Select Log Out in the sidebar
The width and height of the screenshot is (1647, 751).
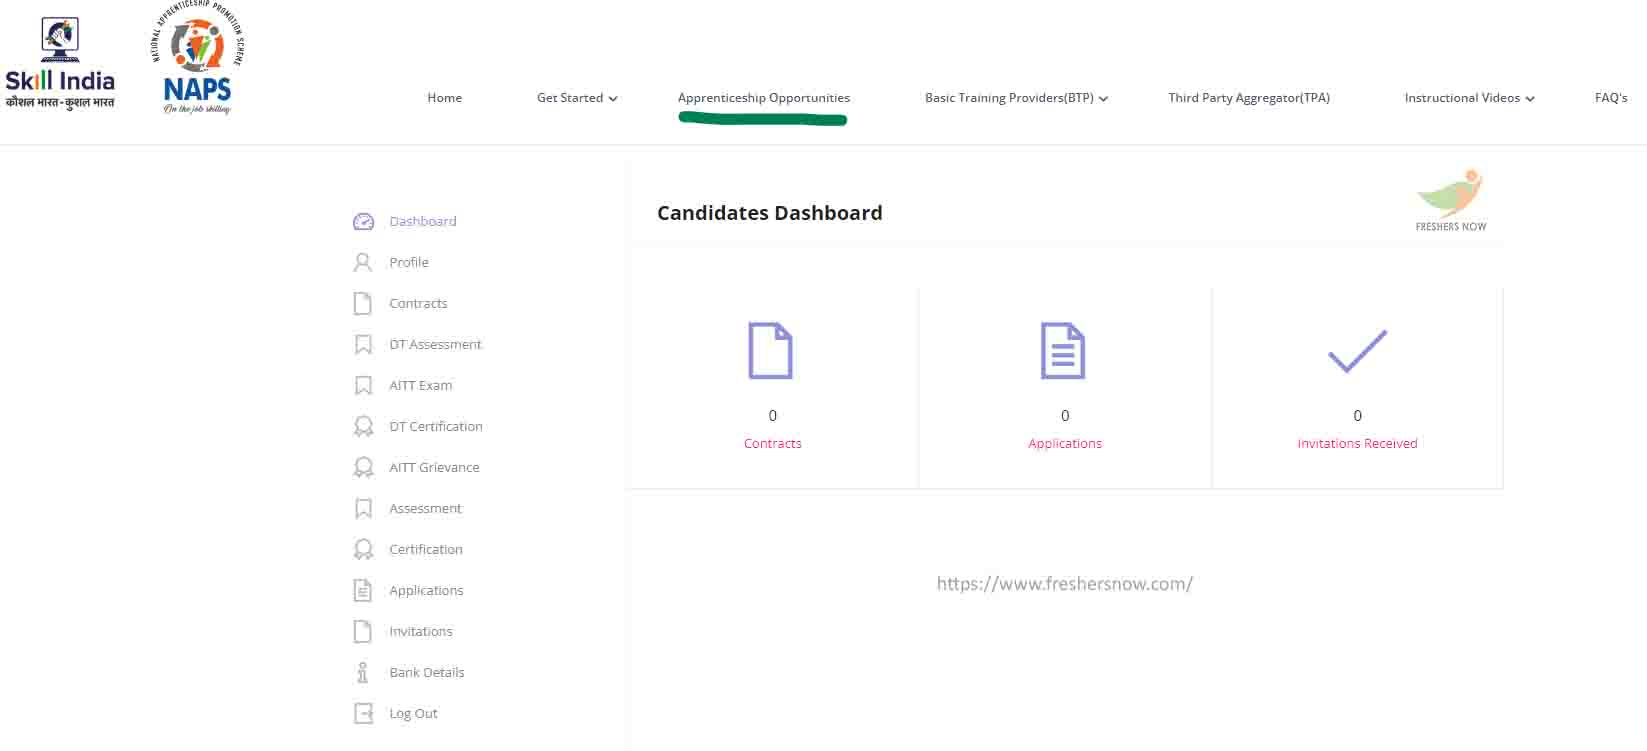[x=413, y=714]
